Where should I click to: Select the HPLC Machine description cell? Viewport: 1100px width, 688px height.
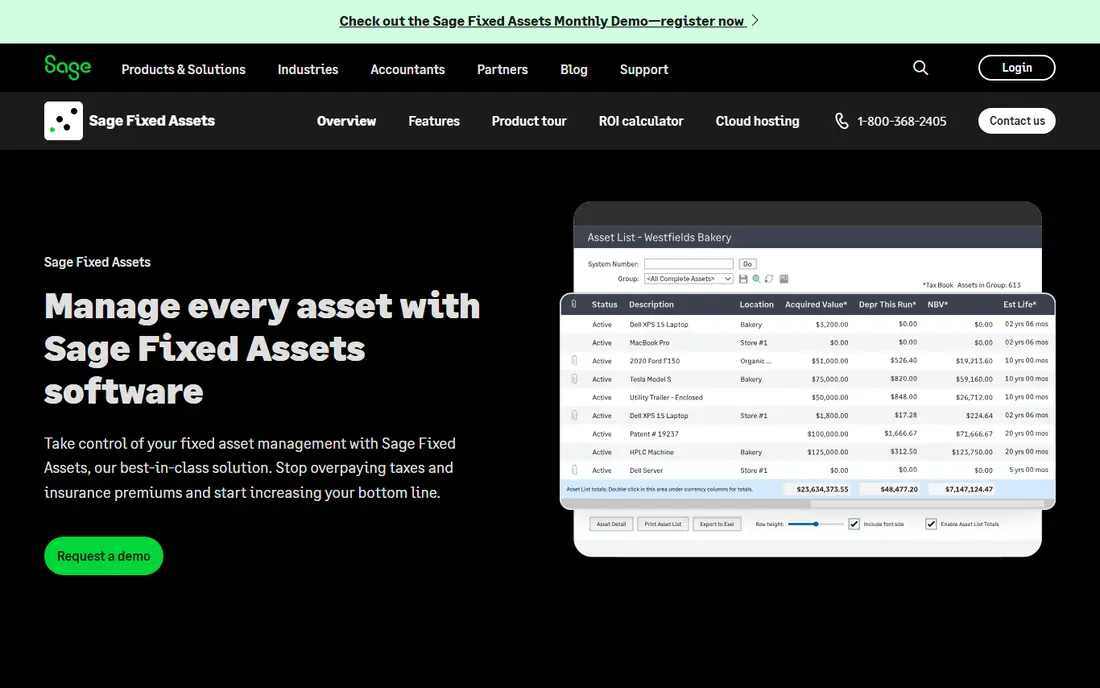[x=651, y=452]
